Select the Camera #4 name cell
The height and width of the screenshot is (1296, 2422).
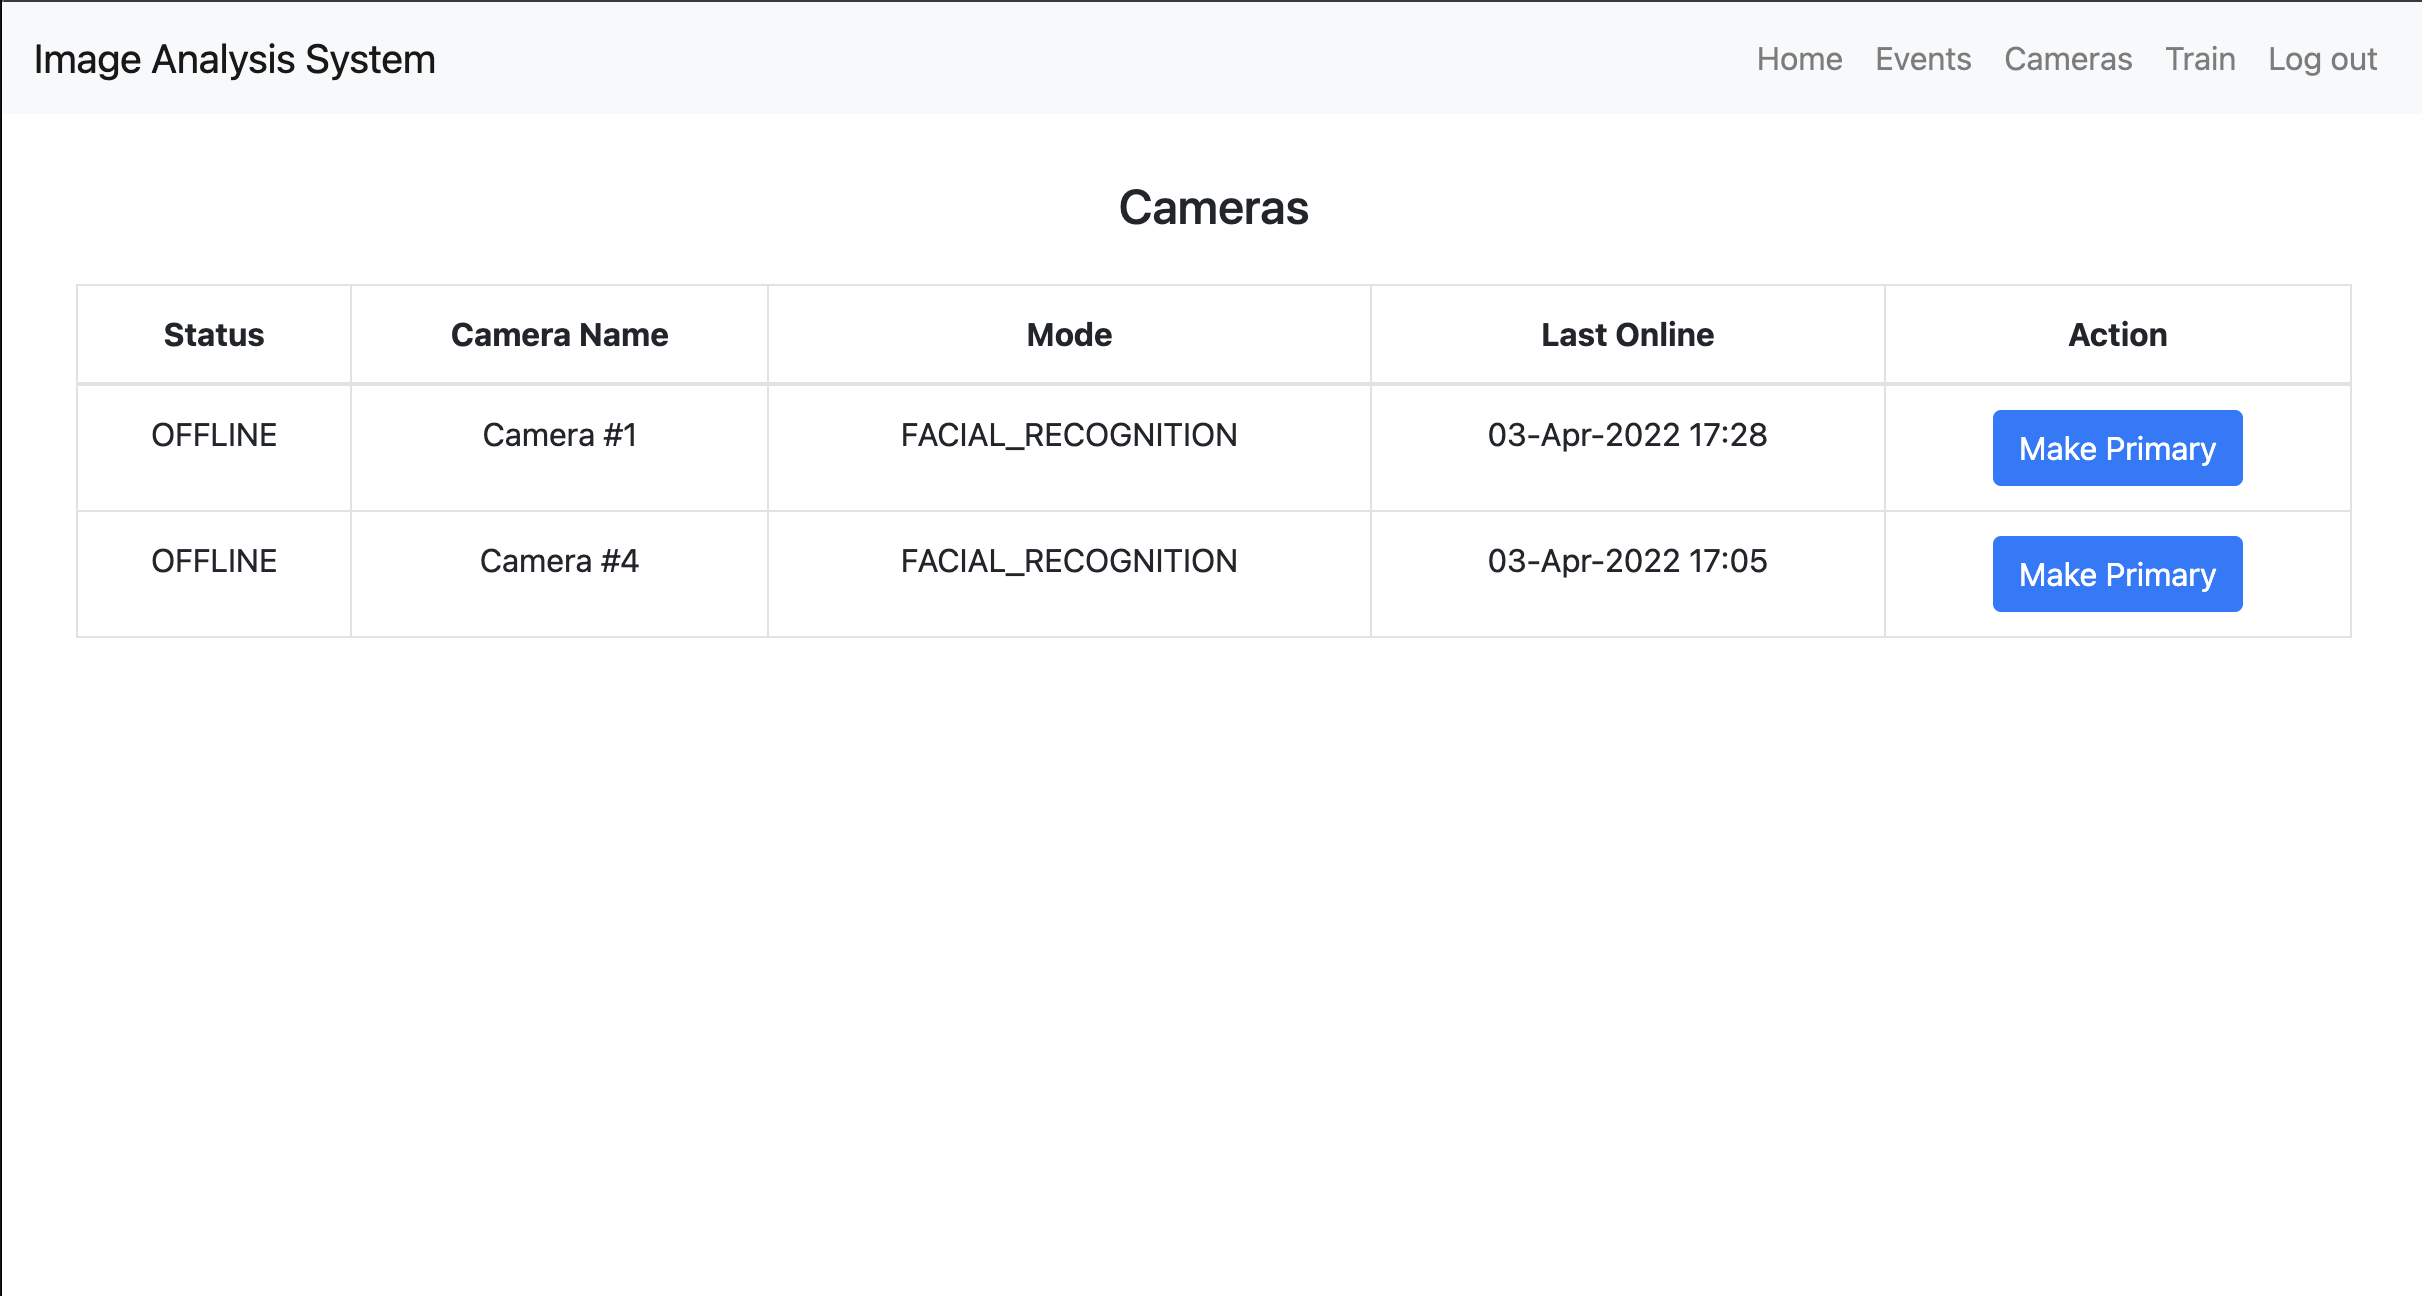pyautogui.click(x=559, y=561)
